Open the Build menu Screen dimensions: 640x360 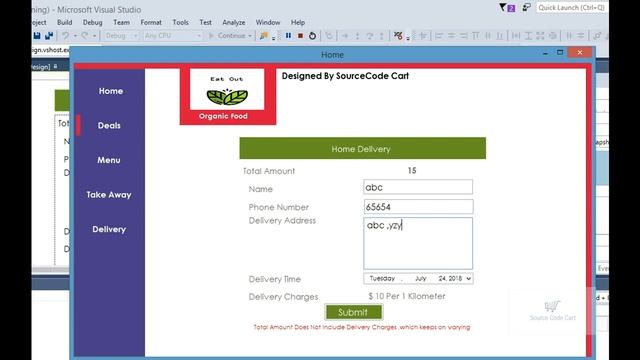tap(64, 22)
